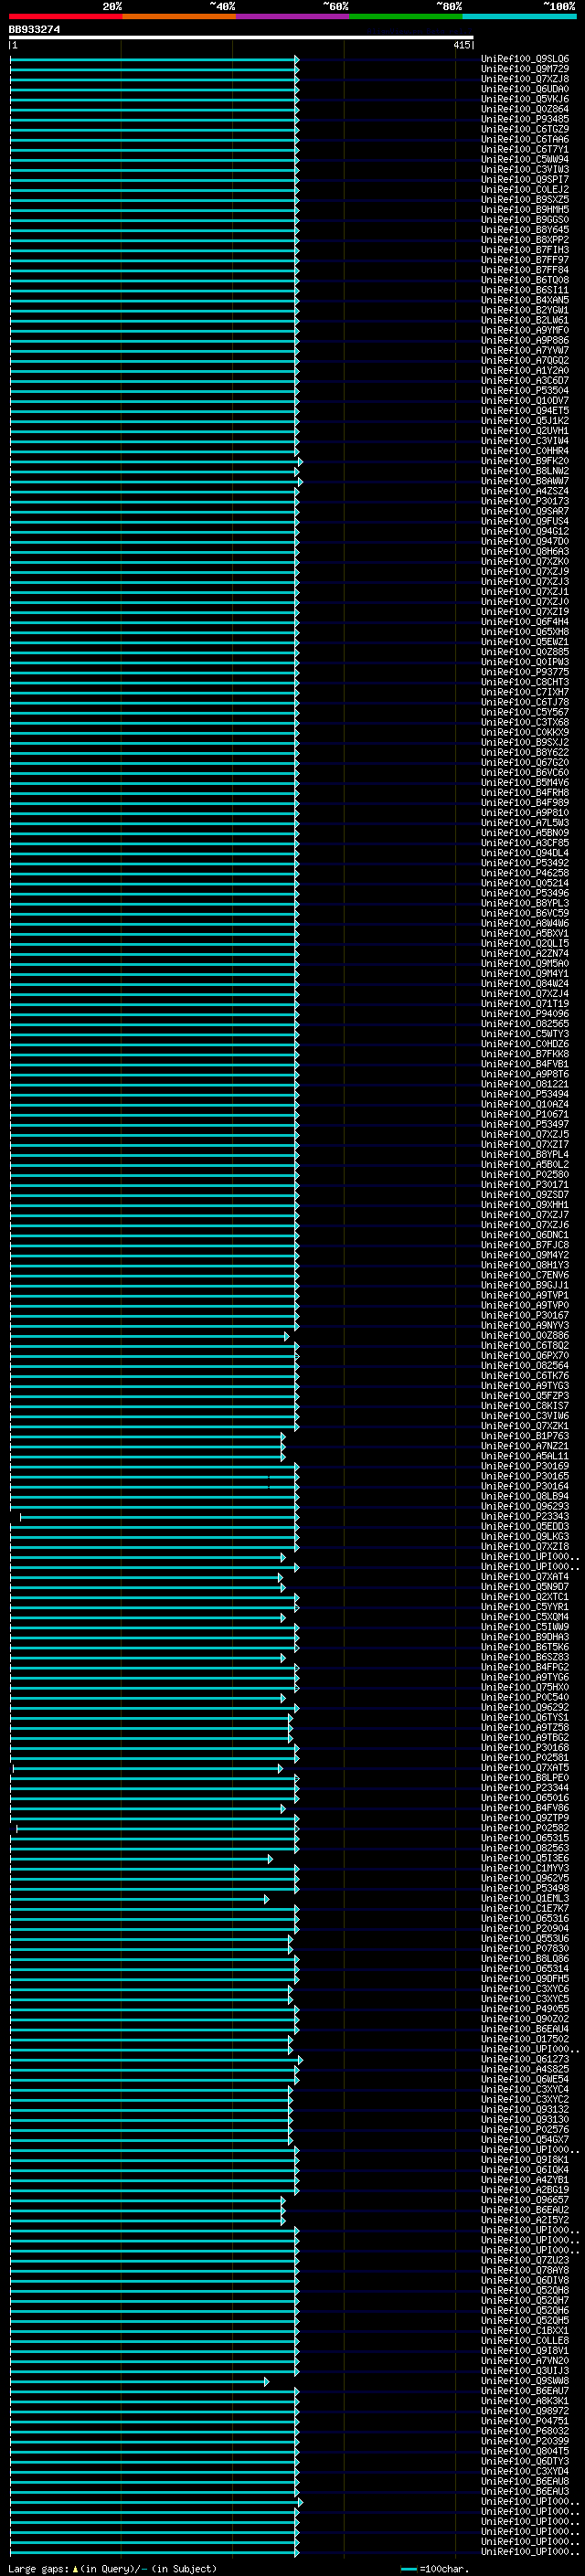The image size is (585, 2576).
Task: Select hit label UniRef100_B6EAU8
Action: (525, 2482)
